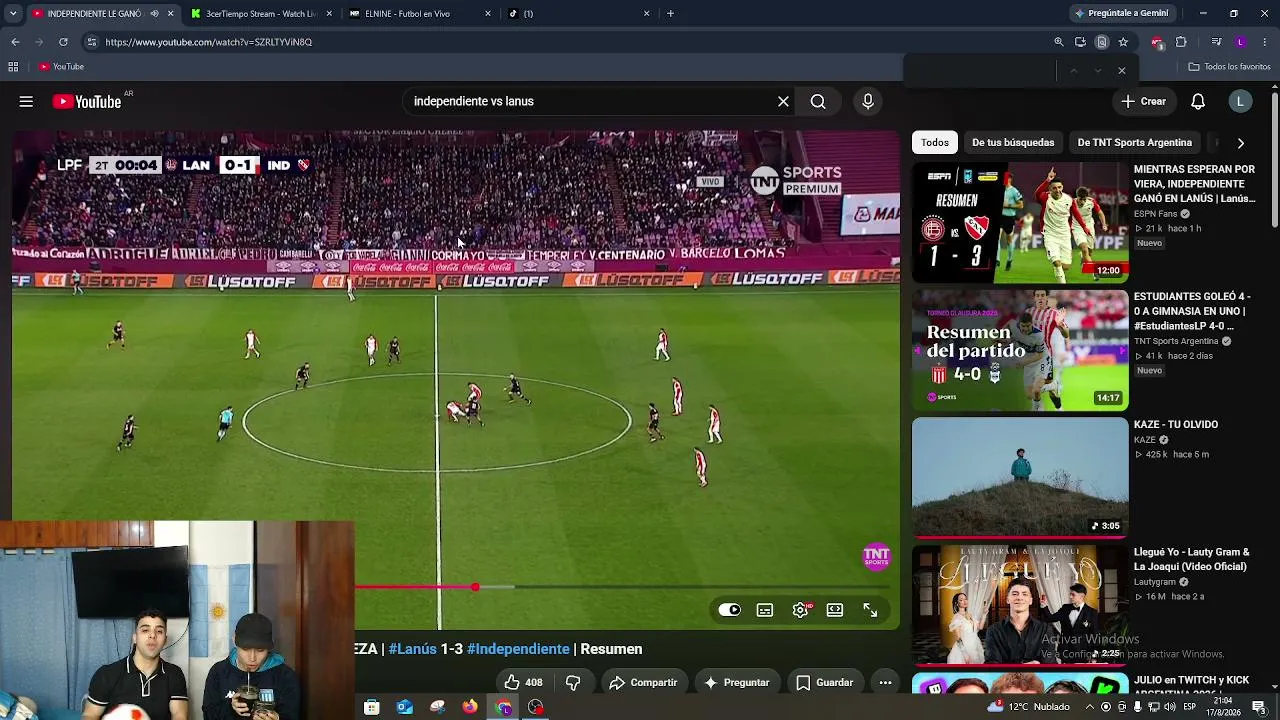Open the YouTube guide hamburger menu

tap(26, 101)
